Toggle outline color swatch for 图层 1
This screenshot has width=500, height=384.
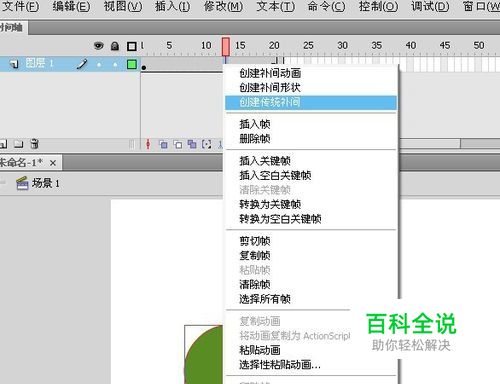(x=132, y=64)
